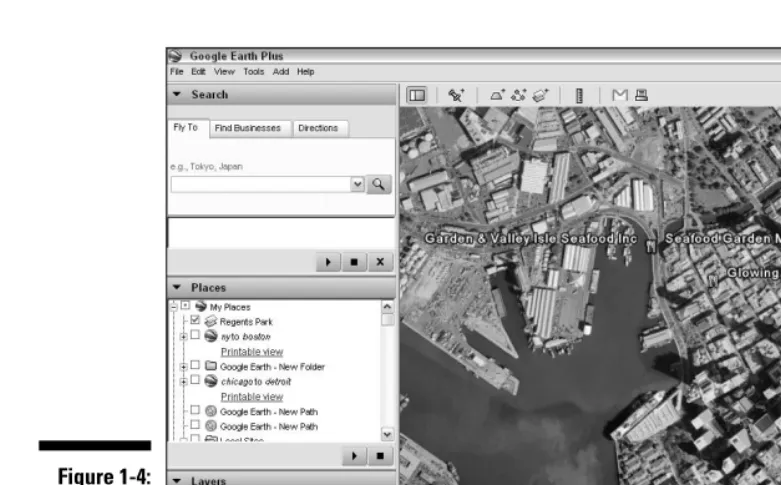This screenshot has height=485, width=781.
Task: Toggle the sidebar panel icon in toolbar
Action: tap(417, 95)
